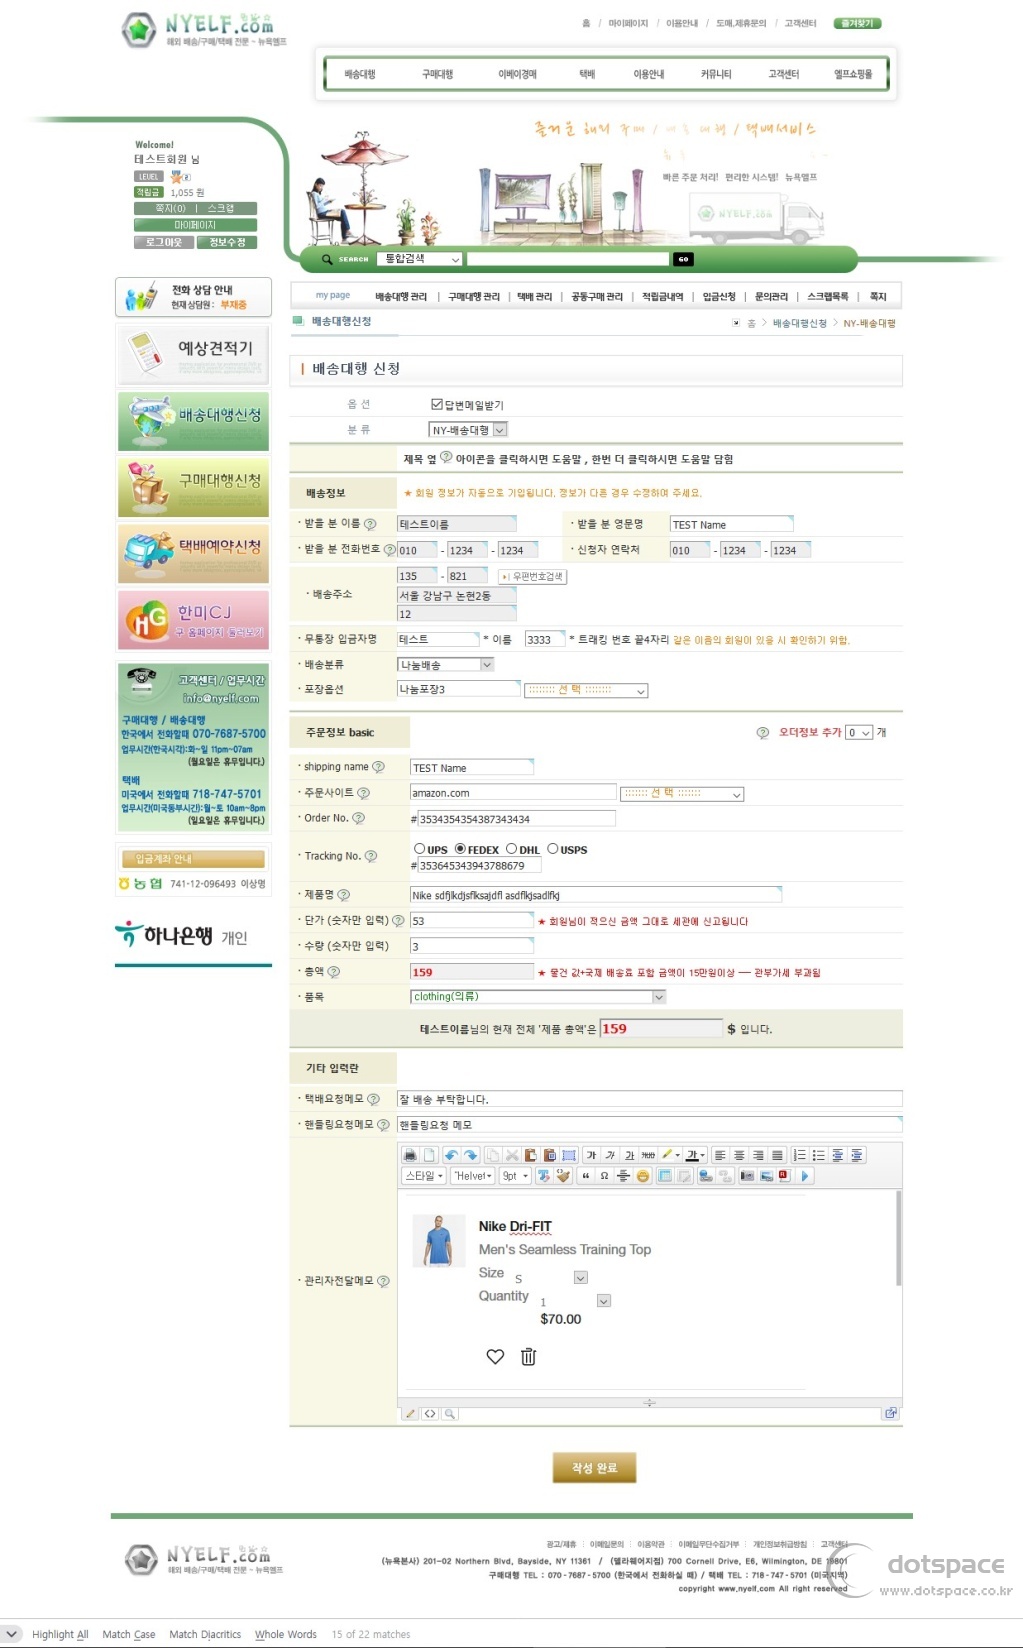
Task: Click the heart icon under Nike product
Action: (495, 1357)
